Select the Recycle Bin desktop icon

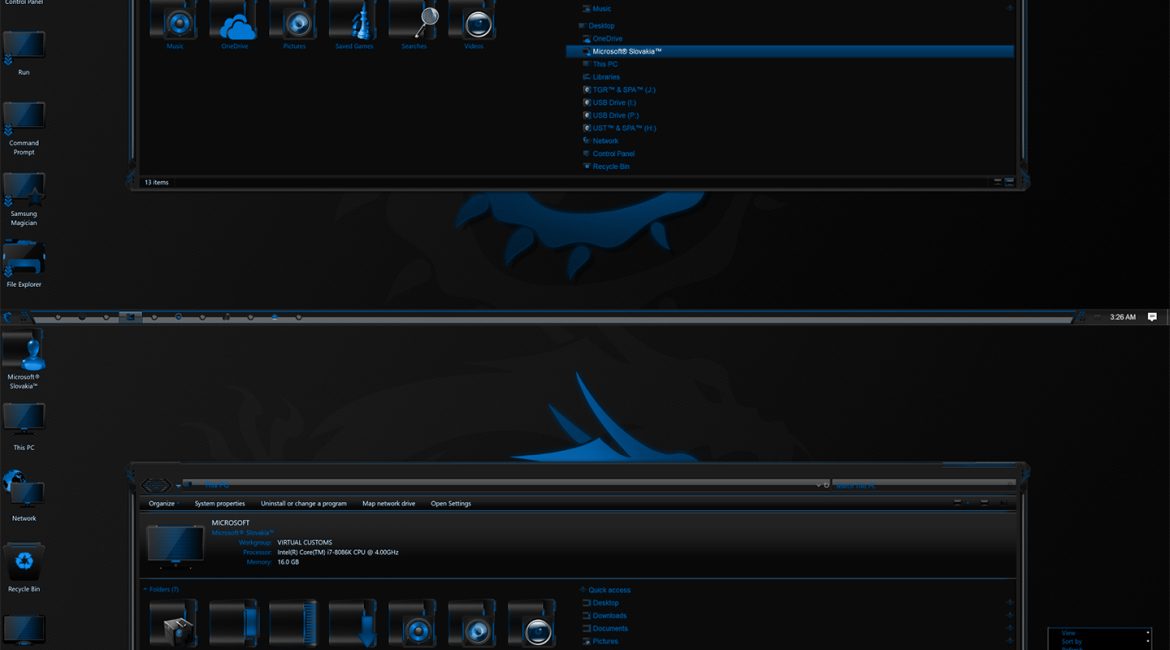(24, 567)
